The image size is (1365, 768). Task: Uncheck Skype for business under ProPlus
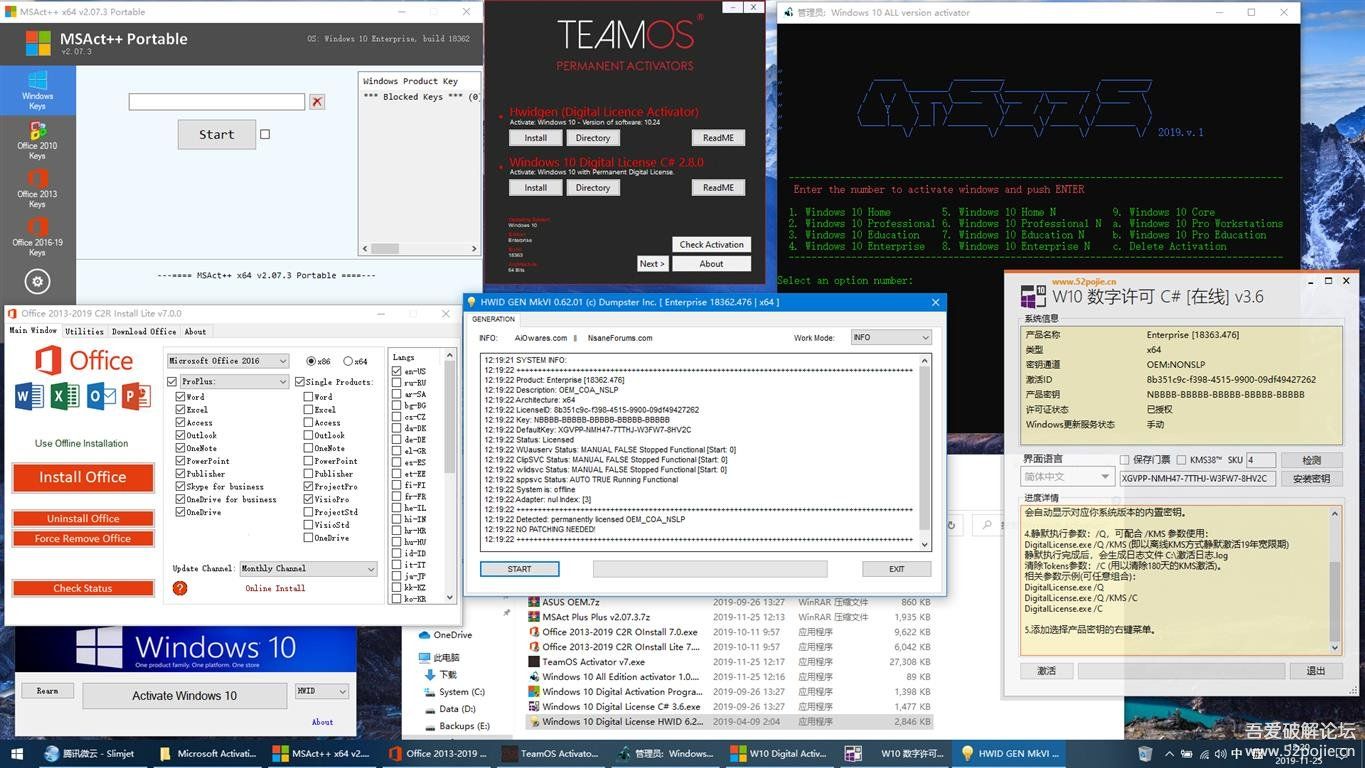180,486
